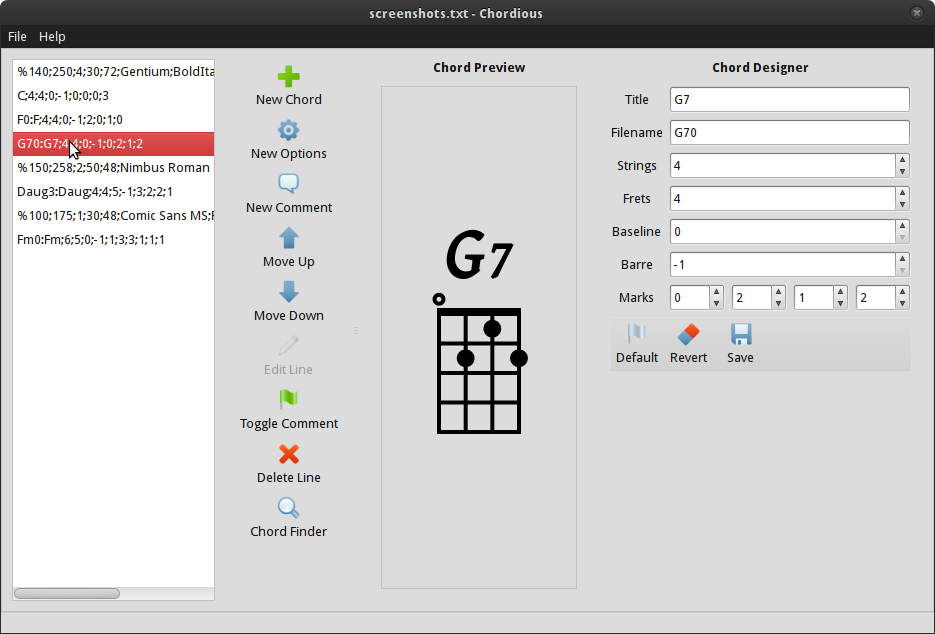Add a New Comment with speech bubble icon

coord(288,185)
